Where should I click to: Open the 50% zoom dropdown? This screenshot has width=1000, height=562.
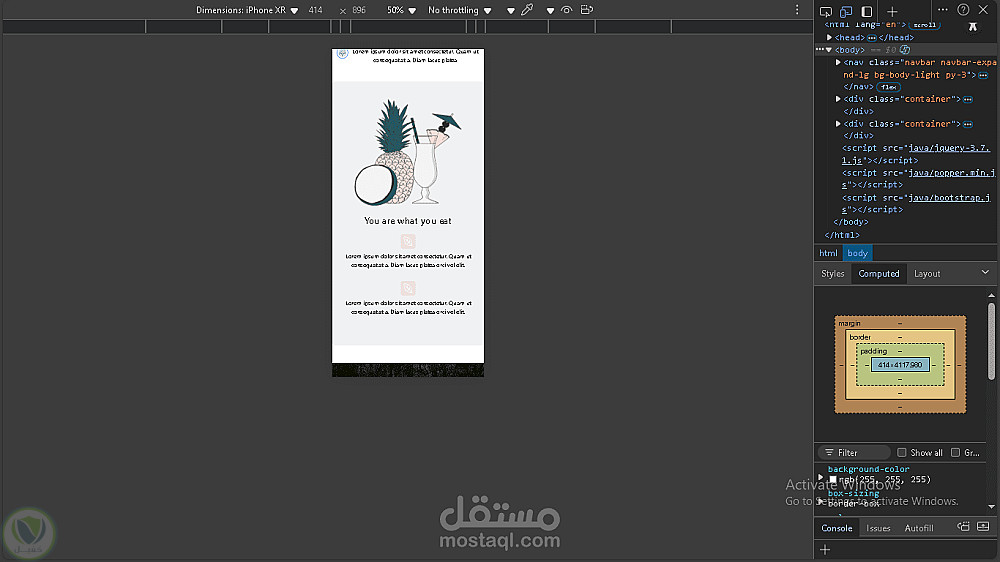(401, 10)
